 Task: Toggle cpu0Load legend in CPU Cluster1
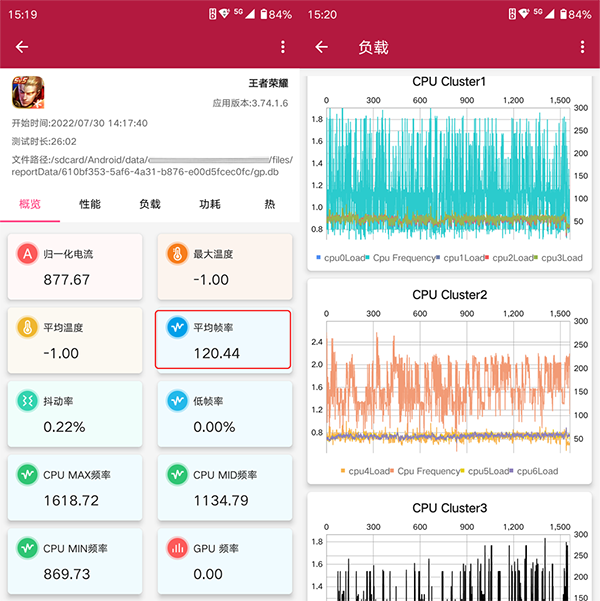click(340, 258)
